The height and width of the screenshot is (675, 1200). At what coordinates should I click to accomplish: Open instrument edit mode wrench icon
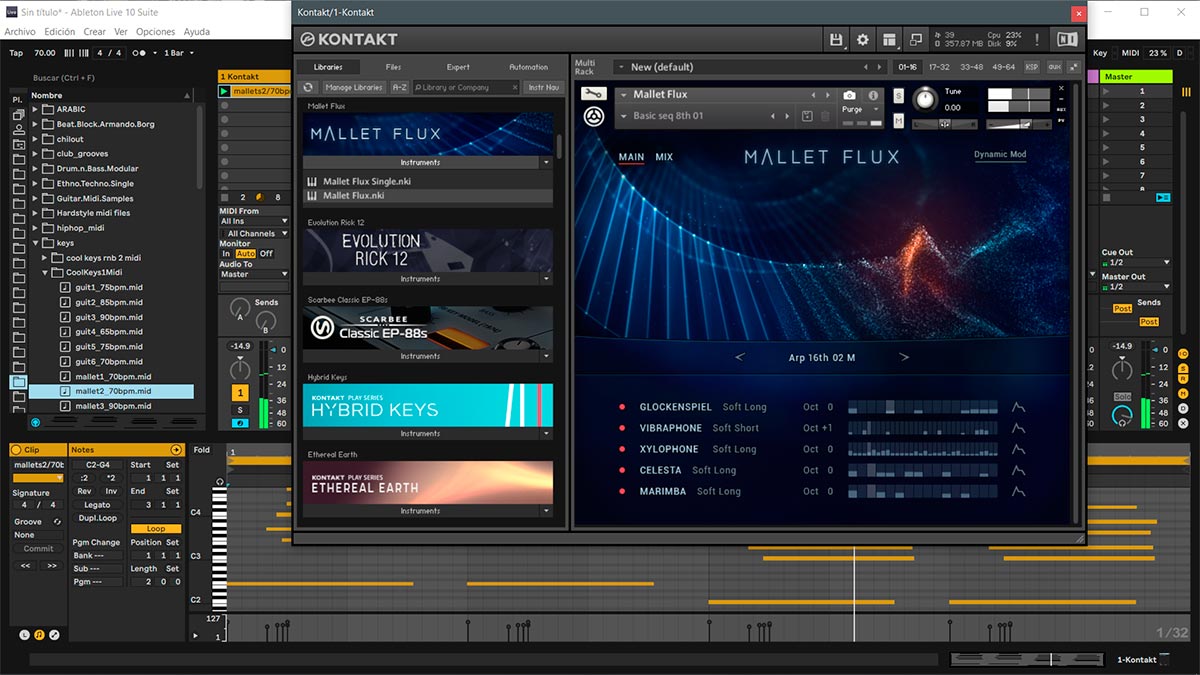(593, 94)
